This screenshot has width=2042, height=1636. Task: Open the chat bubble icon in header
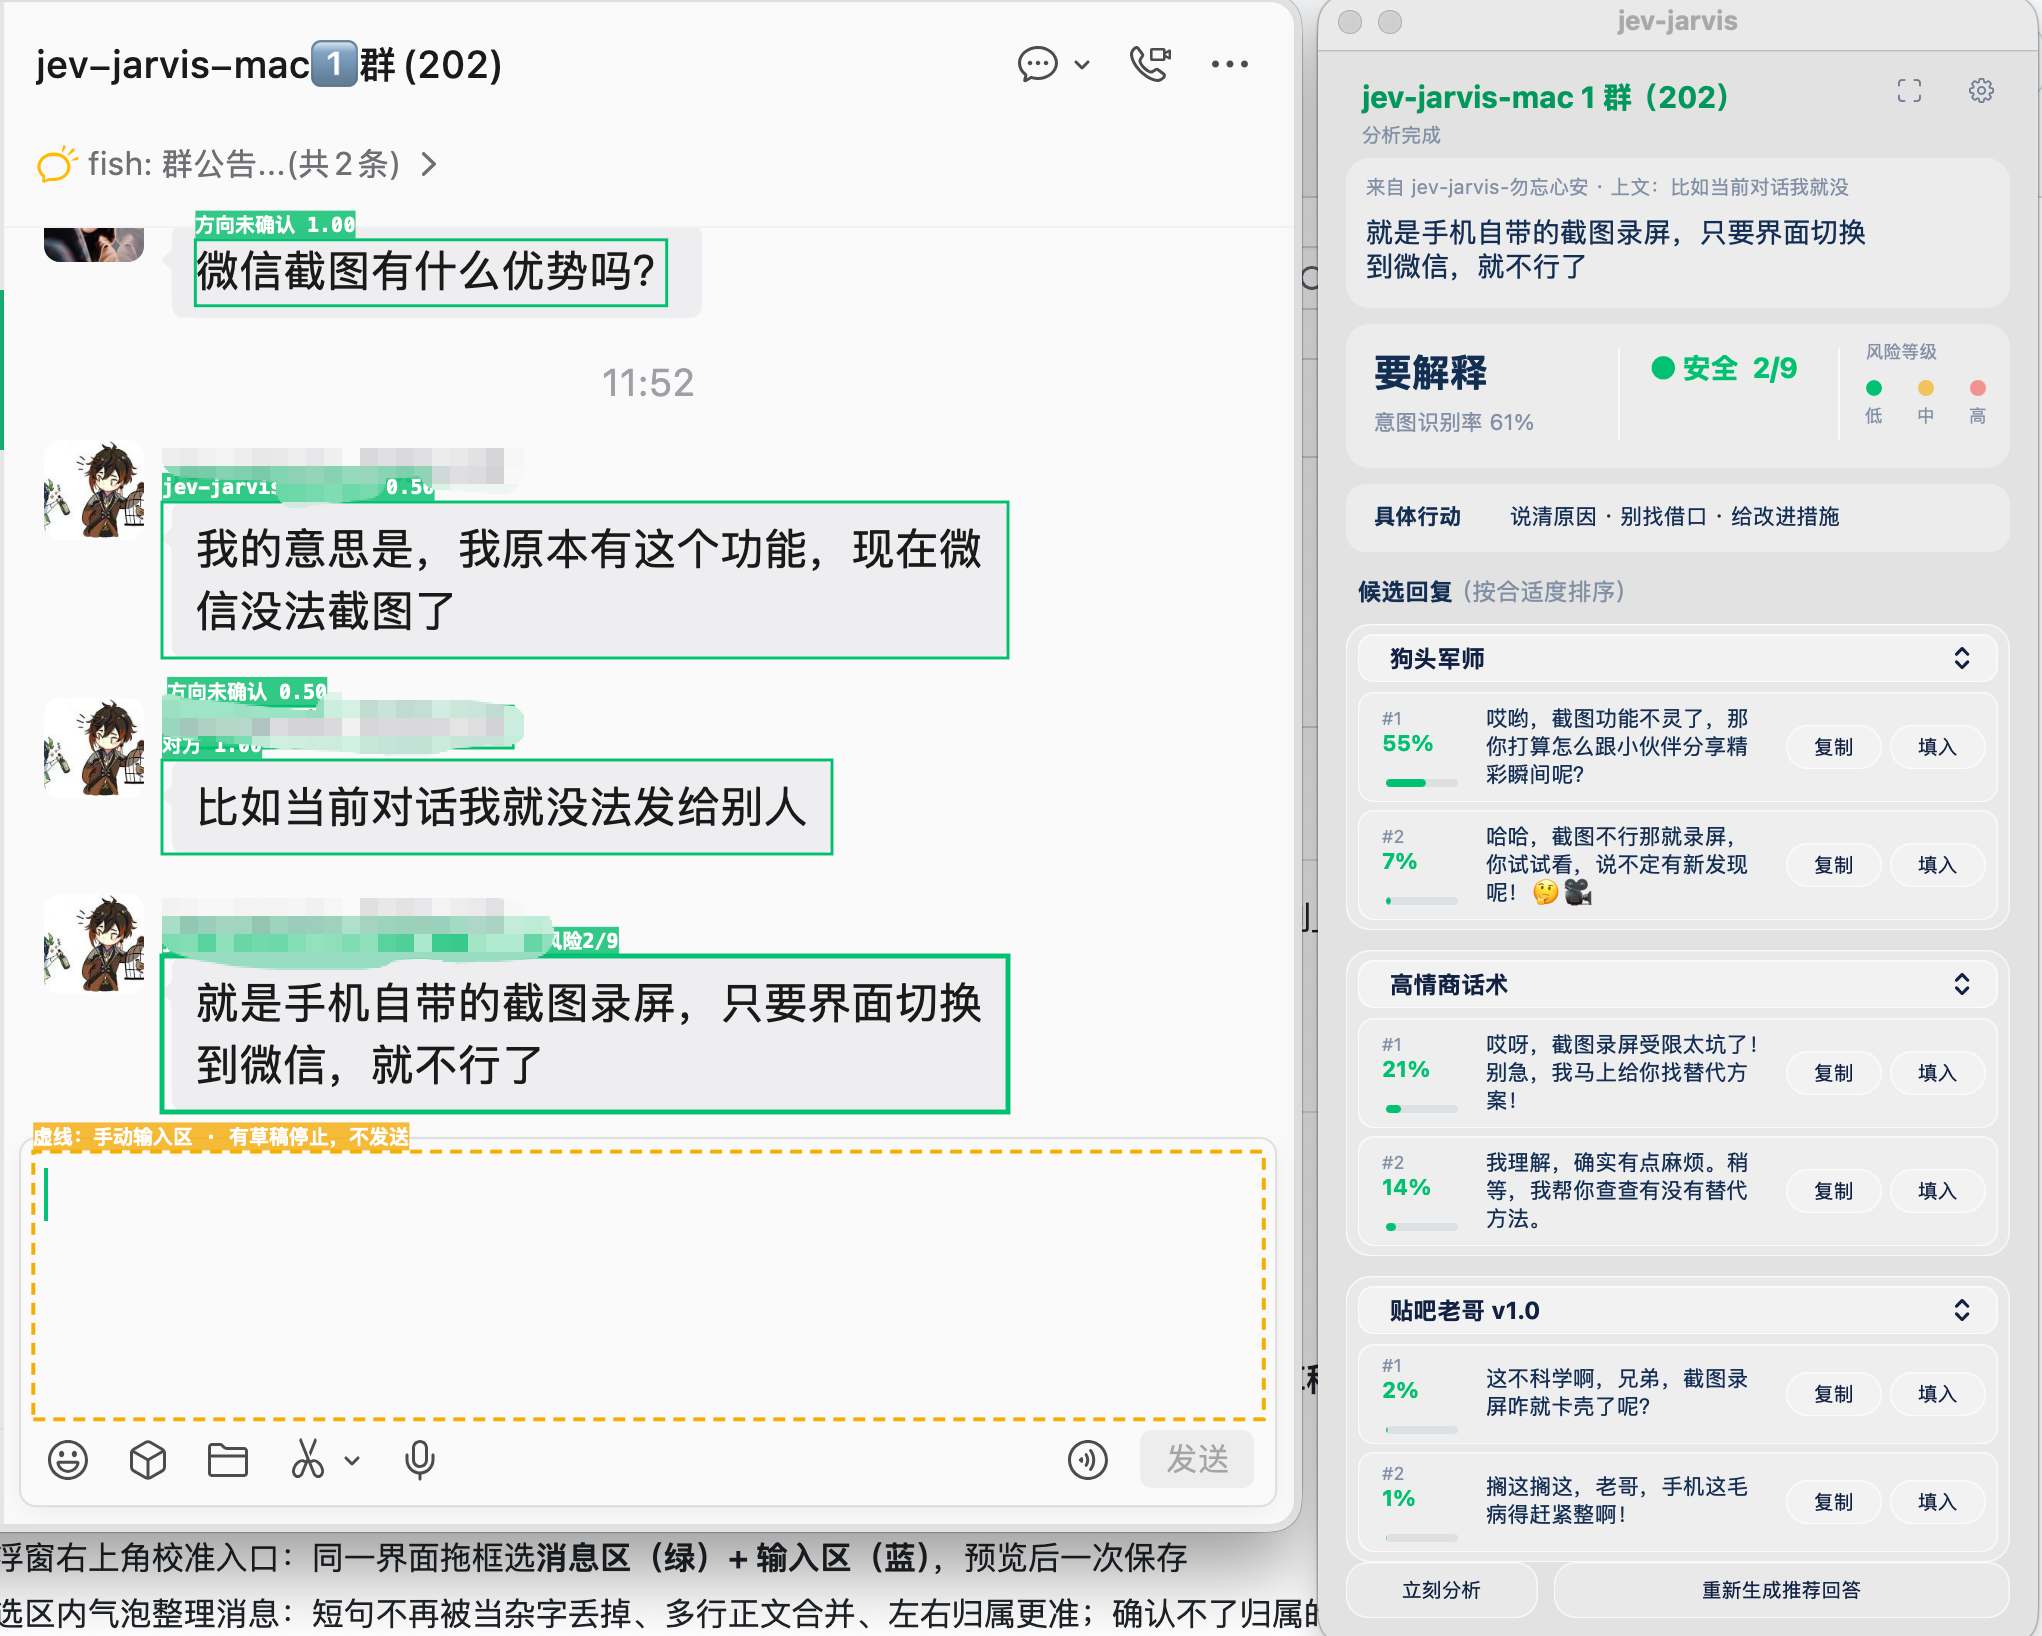[x=1037, y=64]
